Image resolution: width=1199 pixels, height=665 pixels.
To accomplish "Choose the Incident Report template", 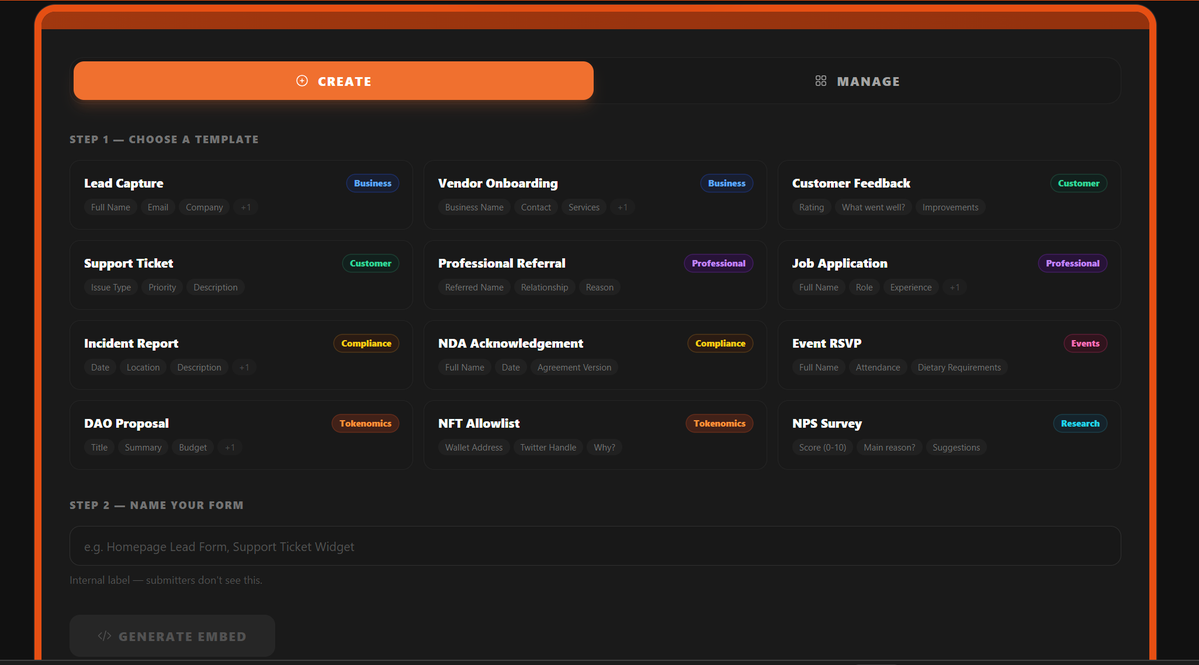I will (241, 355).
